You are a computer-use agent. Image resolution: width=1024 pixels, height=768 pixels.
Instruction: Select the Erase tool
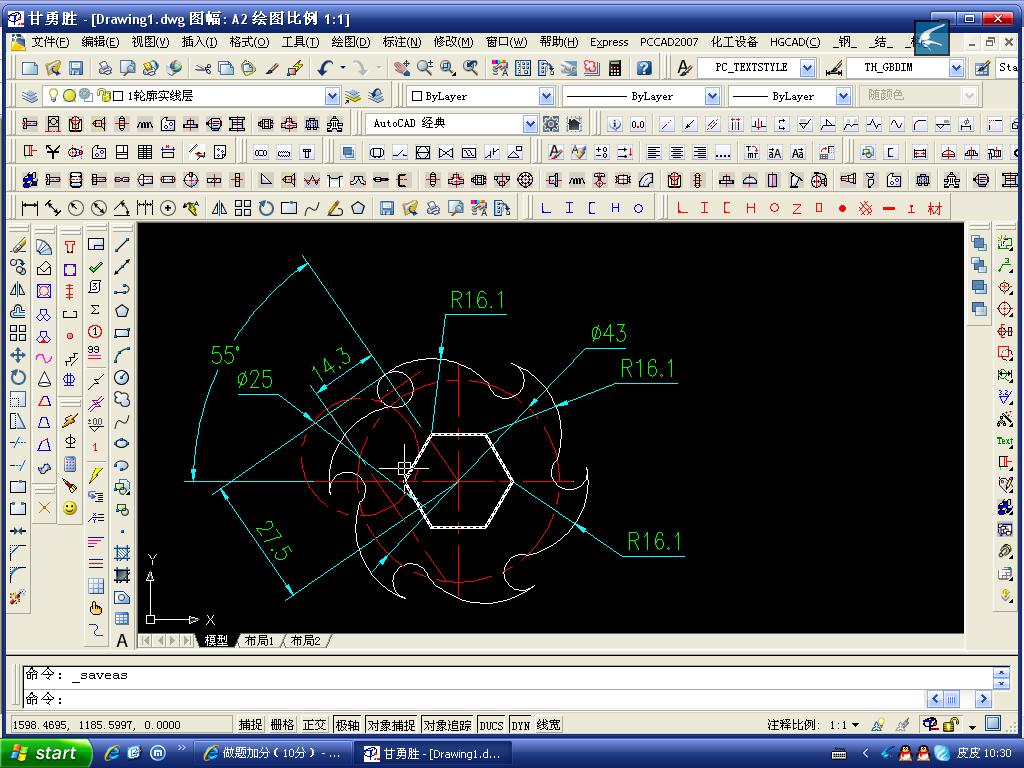18,245
